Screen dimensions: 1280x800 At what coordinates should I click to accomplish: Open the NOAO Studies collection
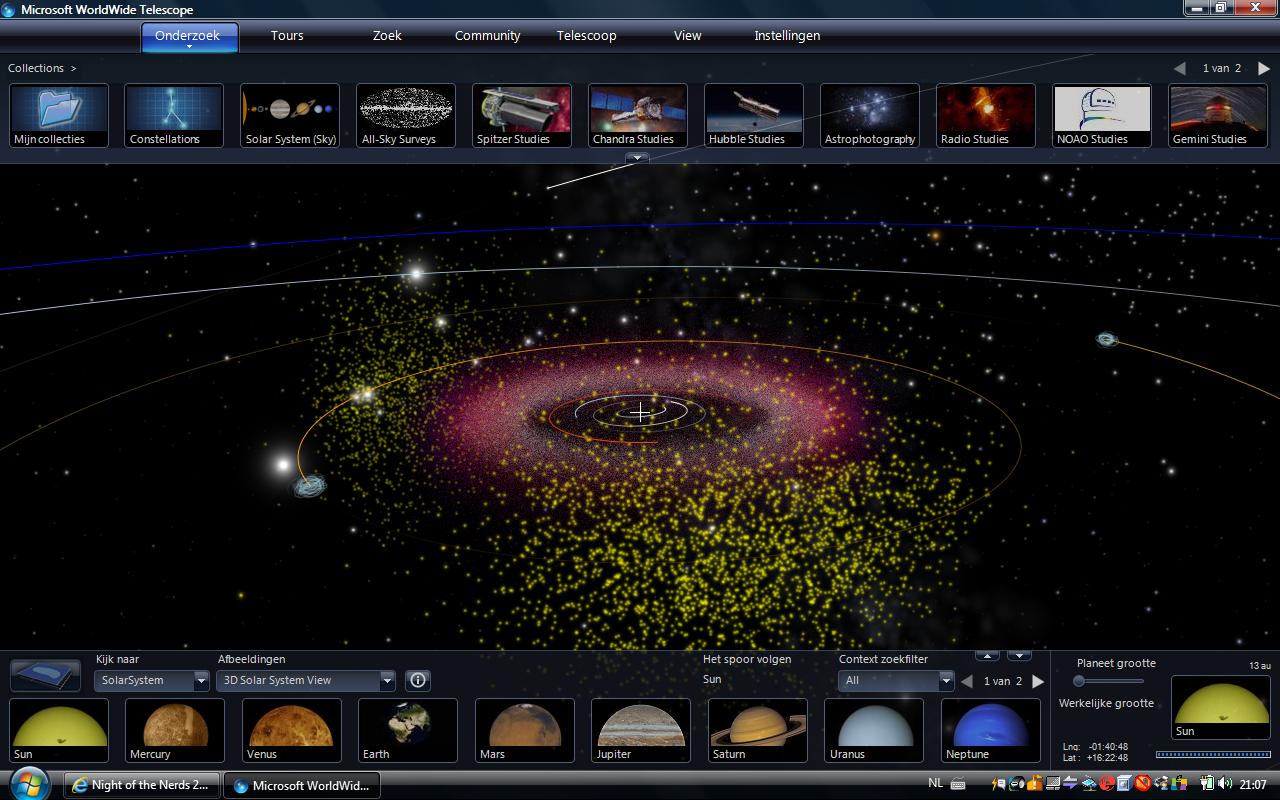1102,116
